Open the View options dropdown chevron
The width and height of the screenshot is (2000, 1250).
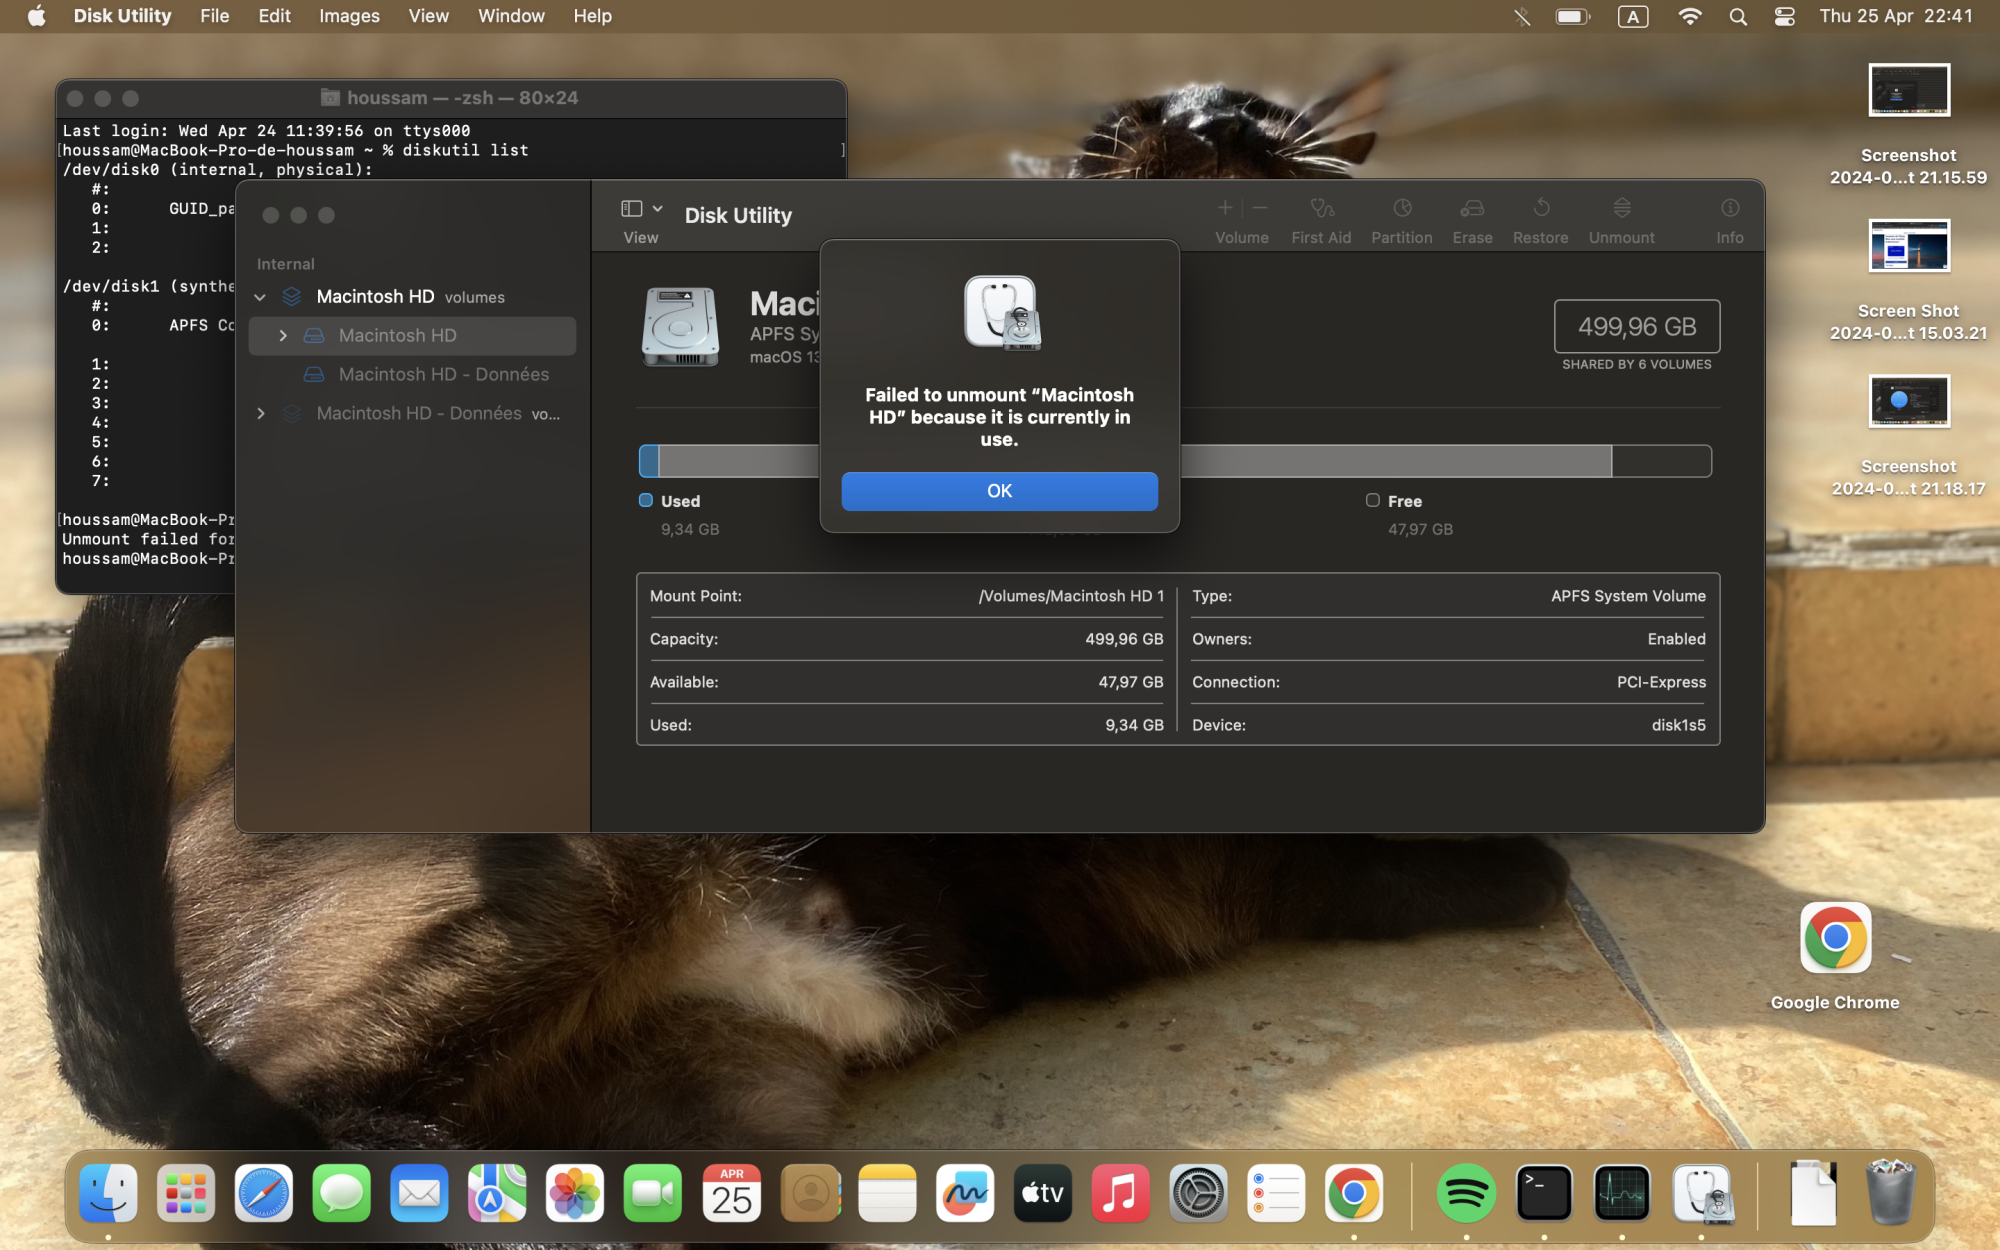[x=658, y=209]
